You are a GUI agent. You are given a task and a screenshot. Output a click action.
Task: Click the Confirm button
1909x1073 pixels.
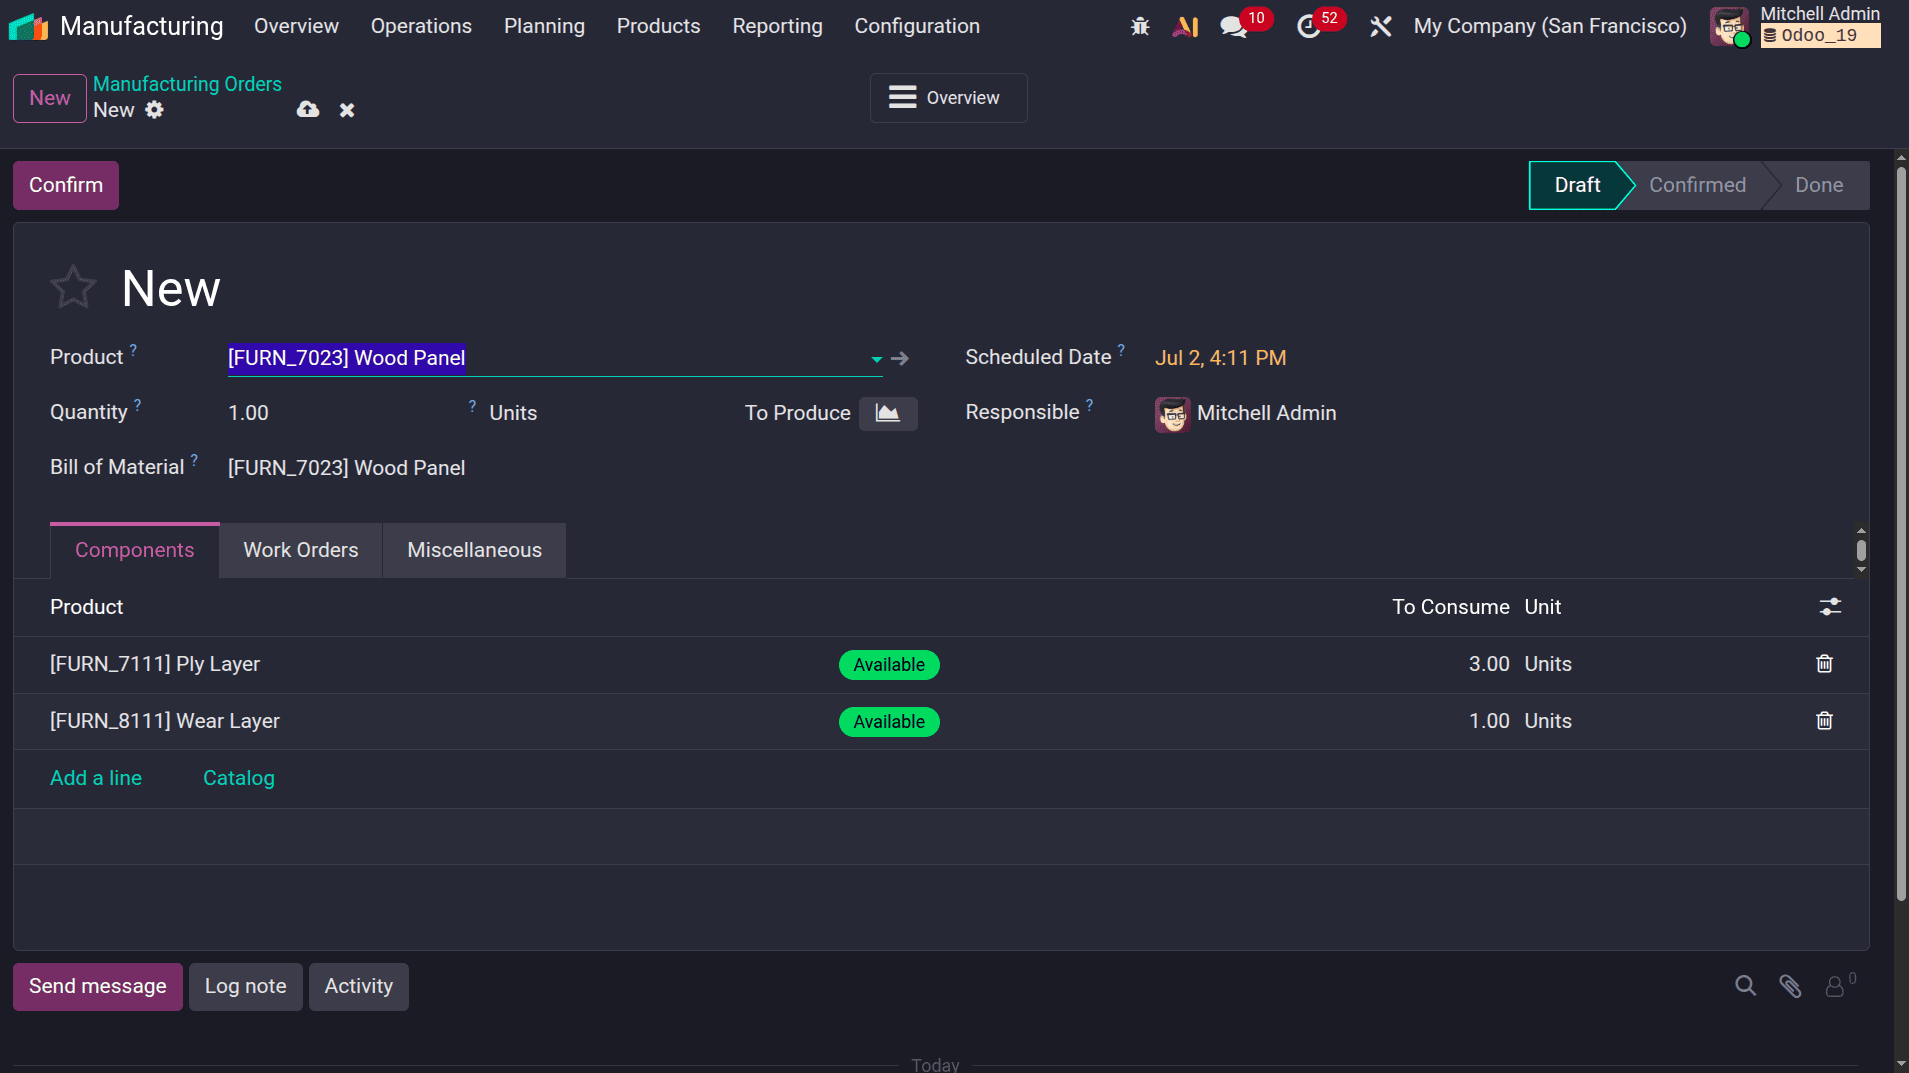(x=66, y=185)
